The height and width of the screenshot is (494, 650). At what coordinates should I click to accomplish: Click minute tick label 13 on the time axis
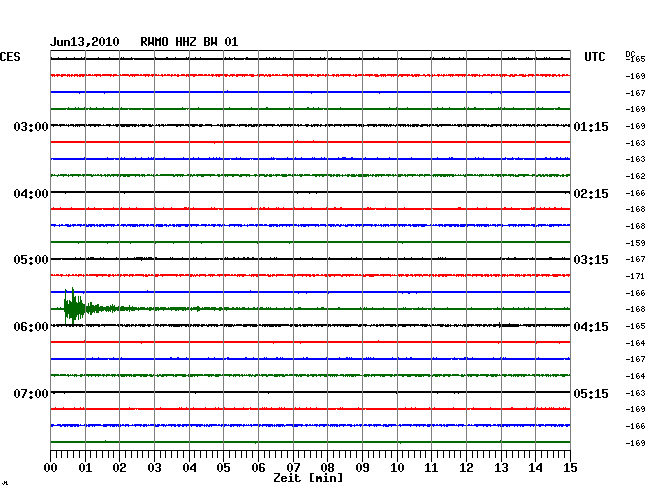[x=501, y=468]
